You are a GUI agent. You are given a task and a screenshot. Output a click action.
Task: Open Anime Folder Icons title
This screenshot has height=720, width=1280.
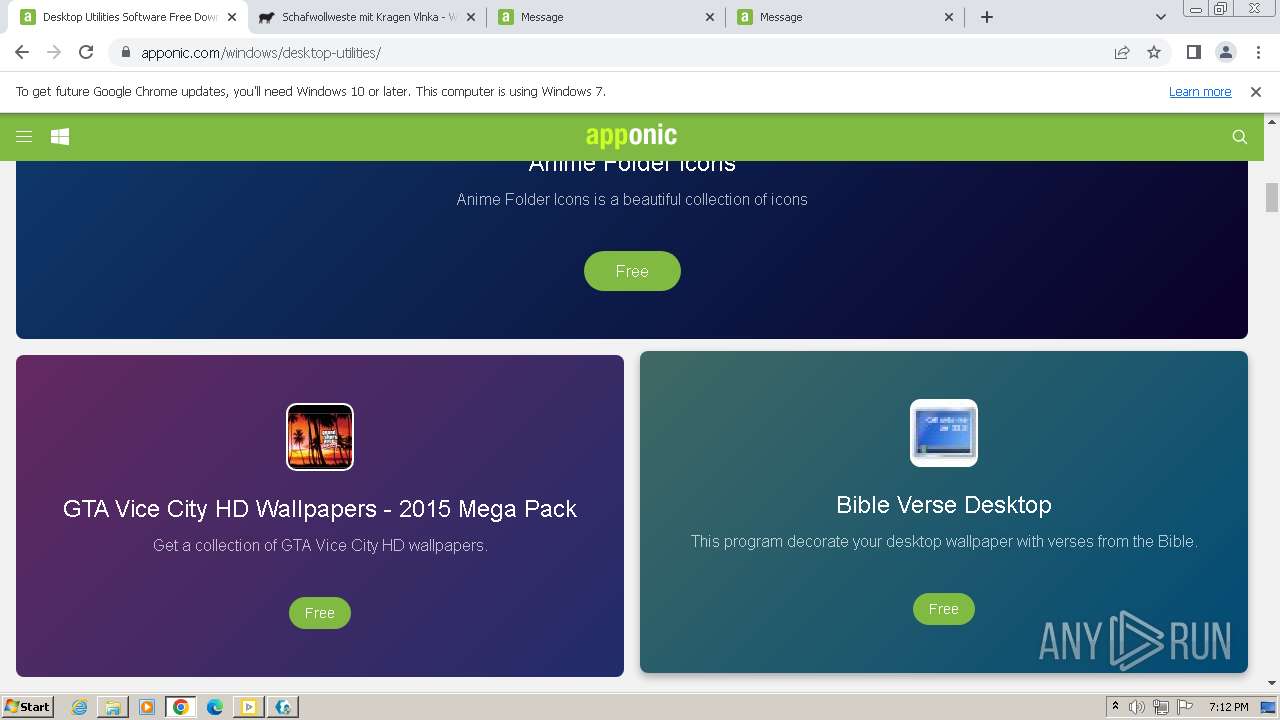click(x=632, y=166)
